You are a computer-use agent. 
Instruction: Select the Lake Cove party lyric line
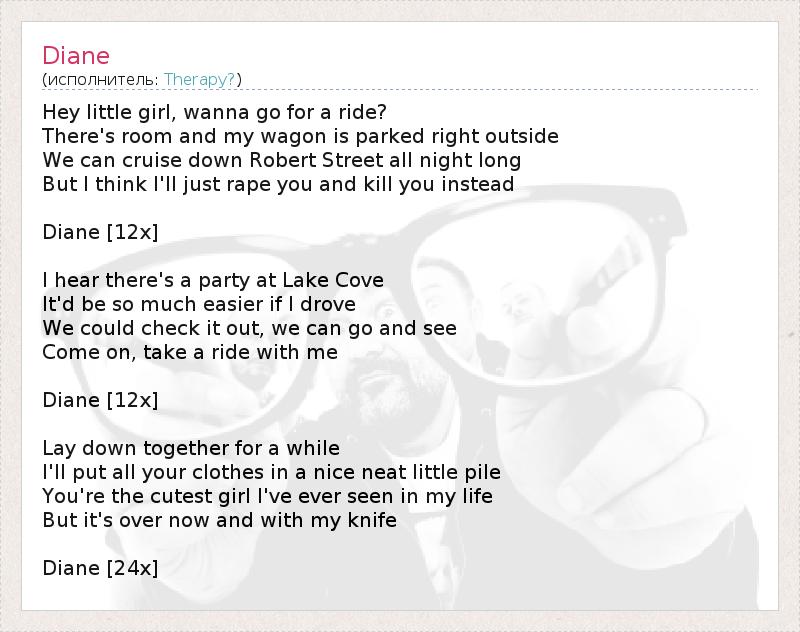pyautogui.click(x=213, y=280)
